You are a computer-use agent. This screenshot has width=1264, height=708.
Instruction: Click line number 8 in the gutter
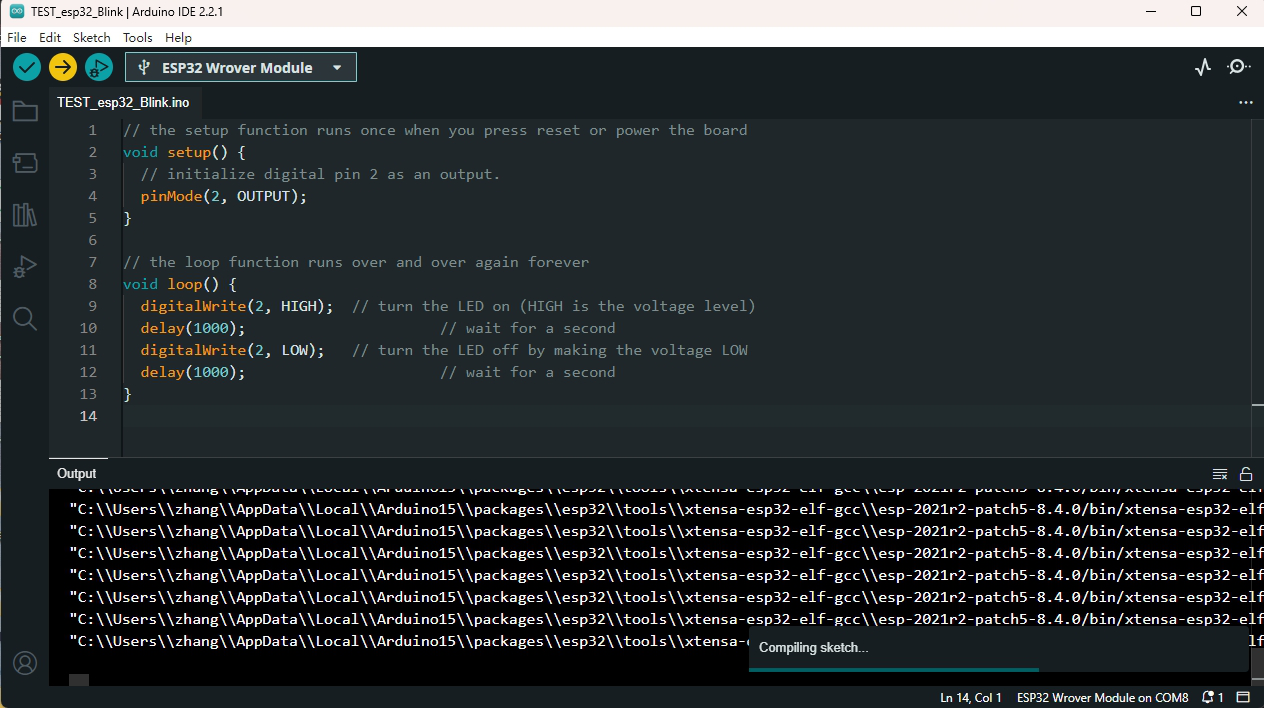pos(93,284)
